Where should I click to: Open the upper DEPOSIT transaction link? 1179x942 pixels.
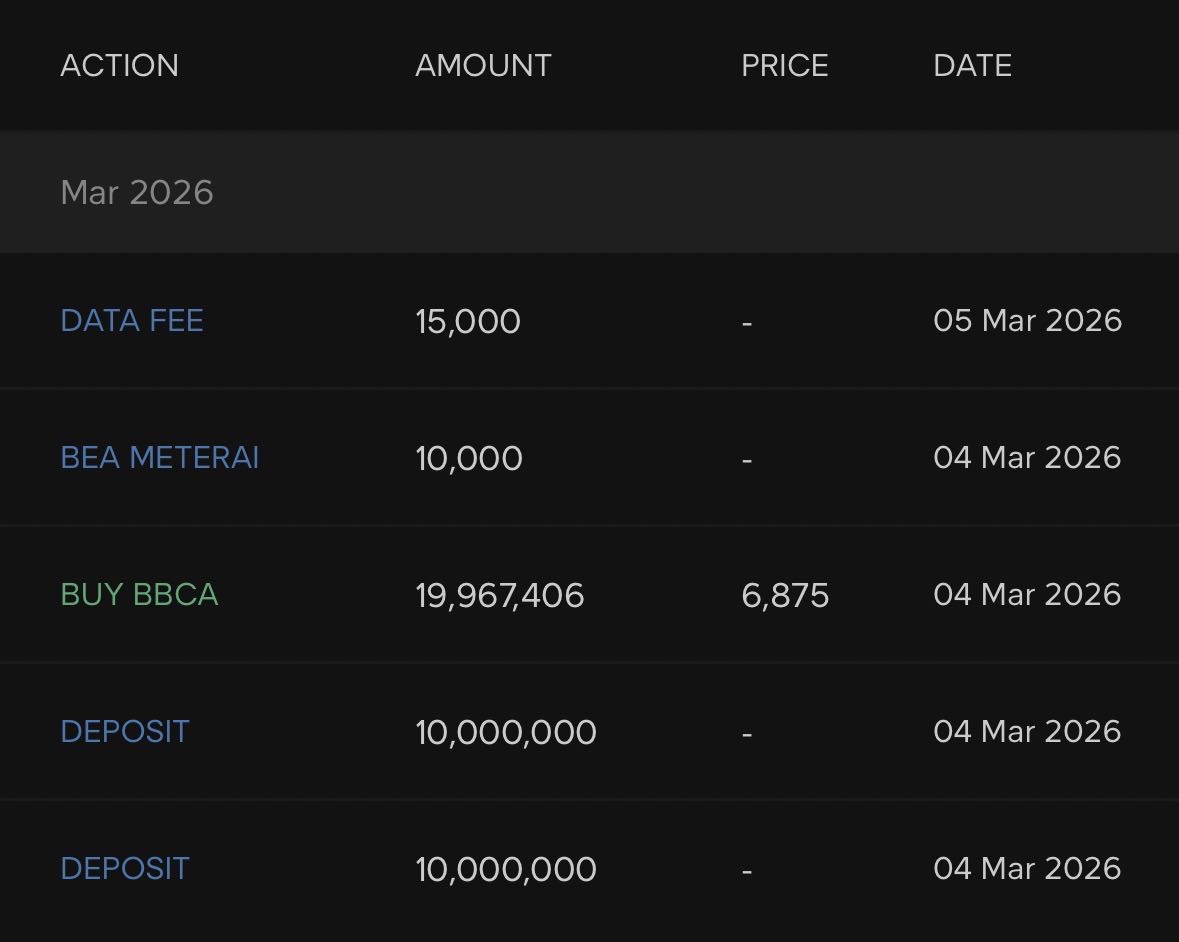click(125, 732)
